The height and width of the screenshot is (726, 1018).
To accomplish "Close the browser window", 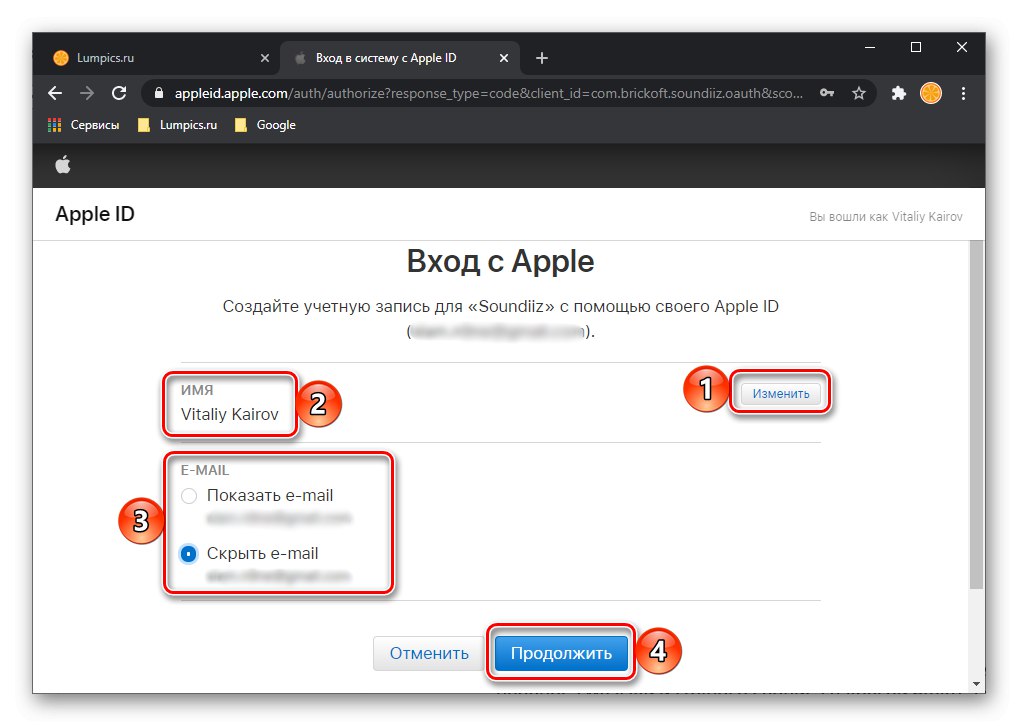I will click(x=962, y=47).
